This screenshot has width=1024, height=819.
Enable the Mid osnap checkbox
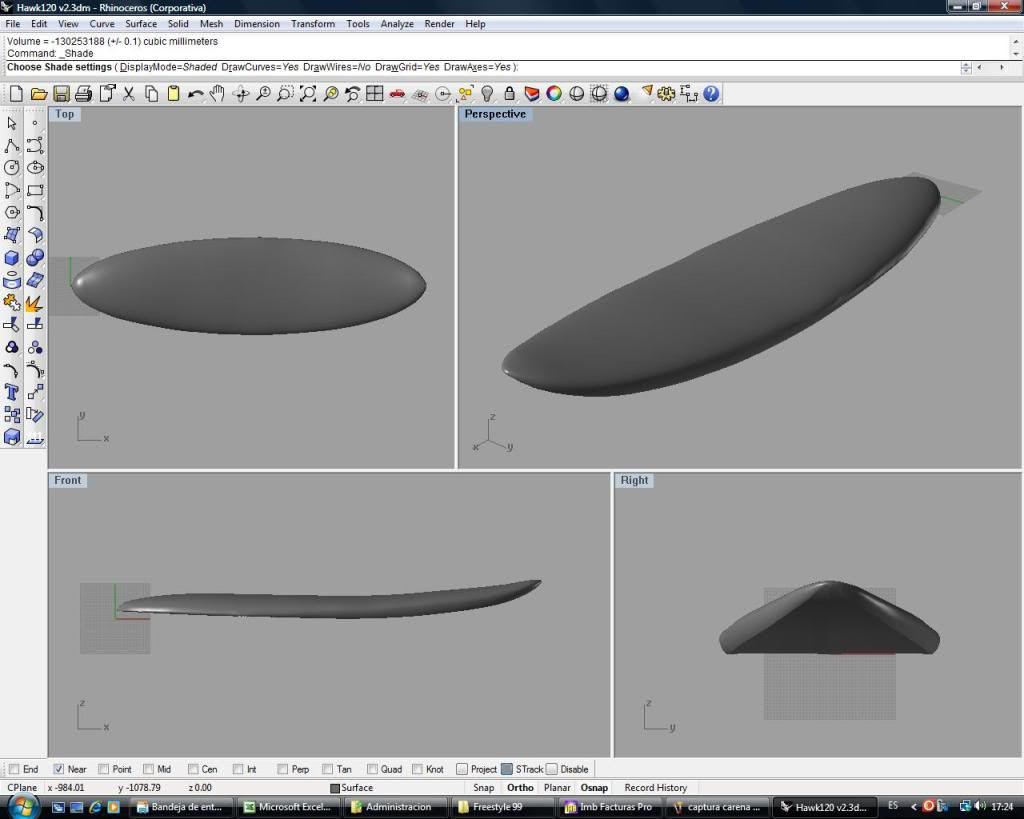[148, 769]
